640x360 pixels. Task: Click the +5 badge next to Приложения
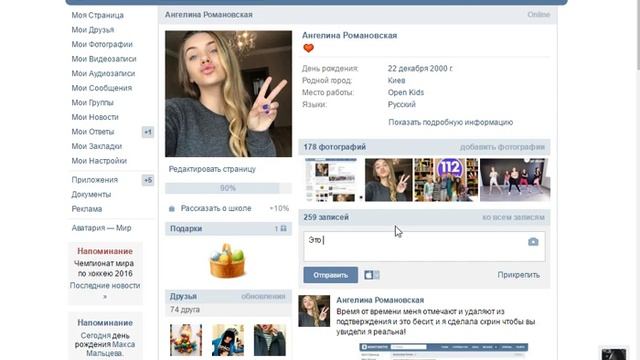pyautogui.click(x=148, y=180)
